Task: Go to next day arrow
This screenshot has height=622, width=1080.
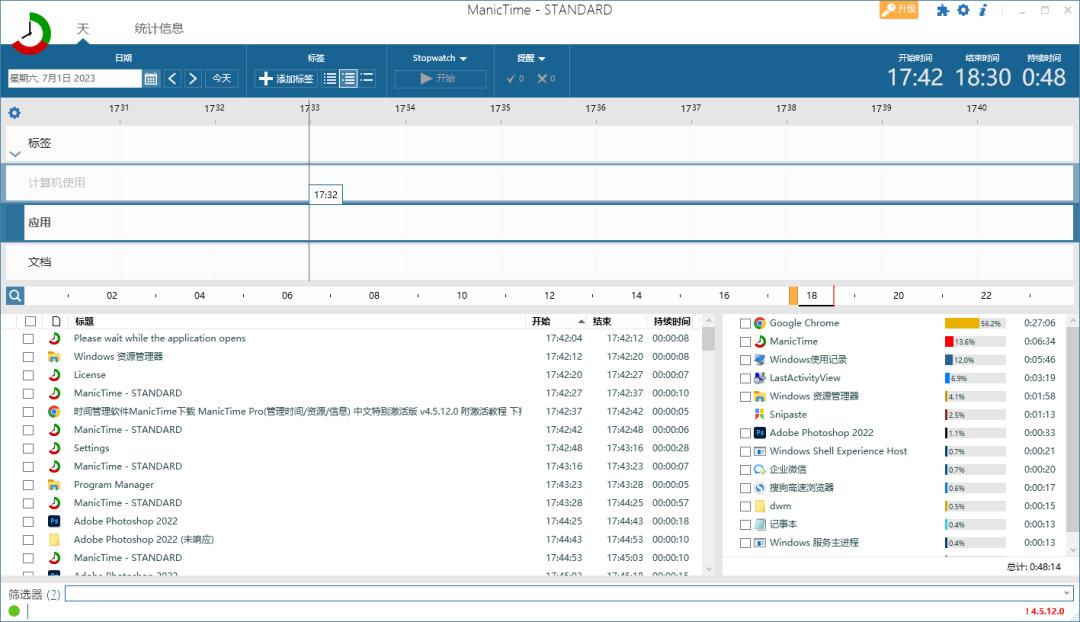Action: (193, 78)
